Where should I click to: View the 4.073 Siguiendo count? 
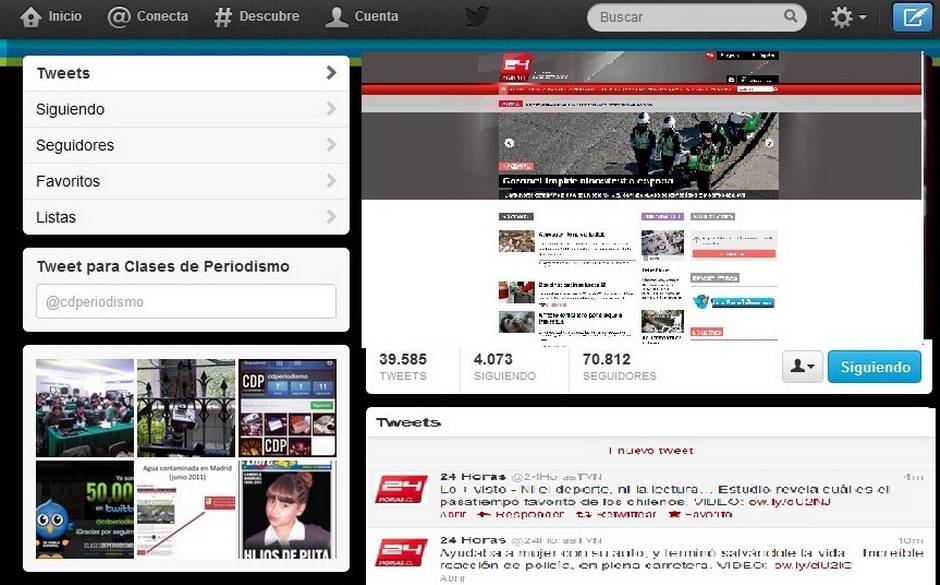pyautogui.click(x=505, y=367)
